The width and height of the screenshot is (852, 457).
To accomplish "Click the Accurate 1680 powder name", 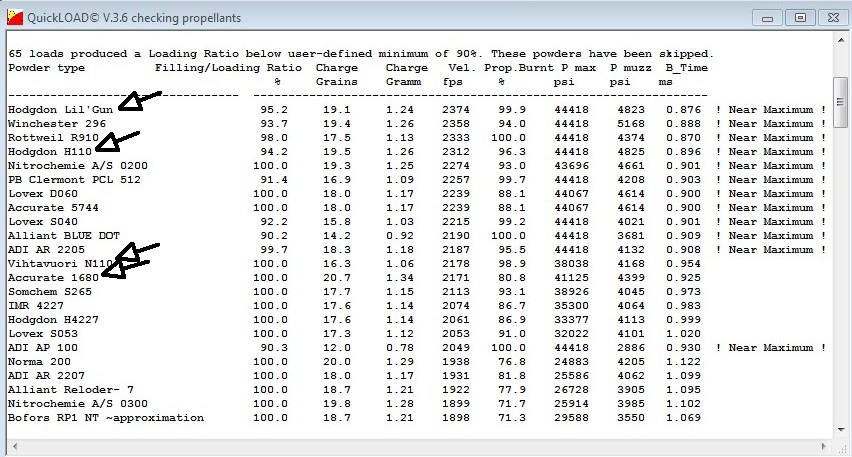I will (53, 278).
